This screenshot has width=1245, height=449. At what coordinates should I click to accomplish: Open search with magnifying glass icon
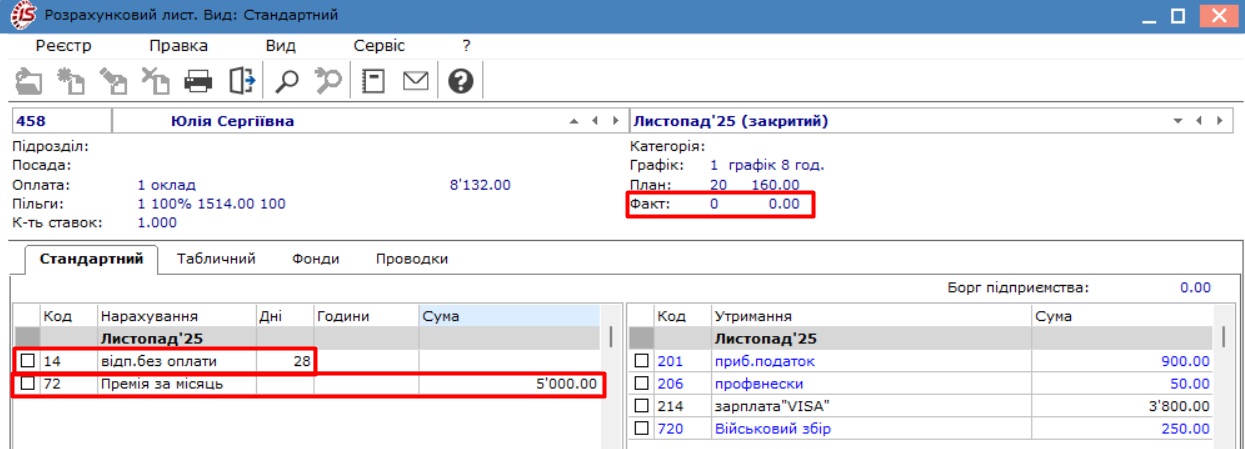pyautogui.click(x=287, y=81)
